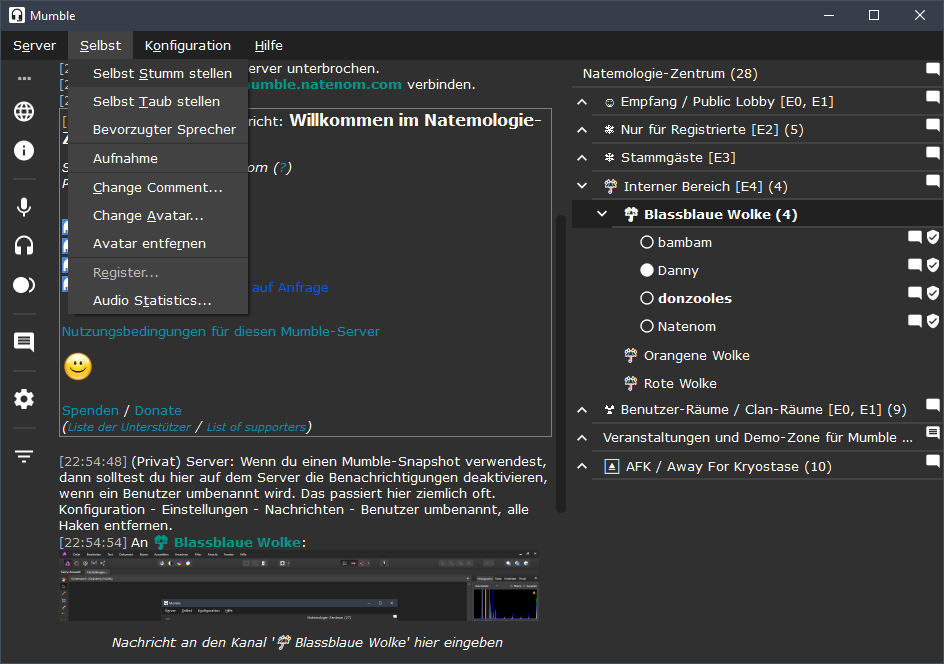This screenshot has width=944, height=664.
Task: Toggle self-mute with the microphone icon
Action: pyautogui.click(x=24, y=206)
